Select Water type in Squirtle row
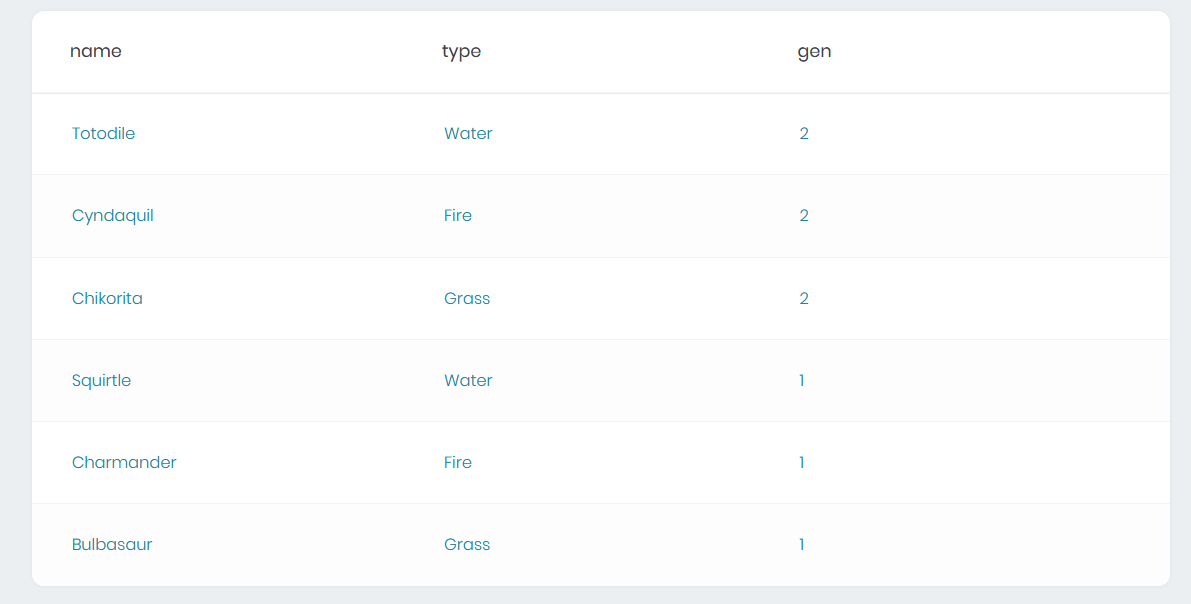 pyautogui.click(x=468, y=380)
